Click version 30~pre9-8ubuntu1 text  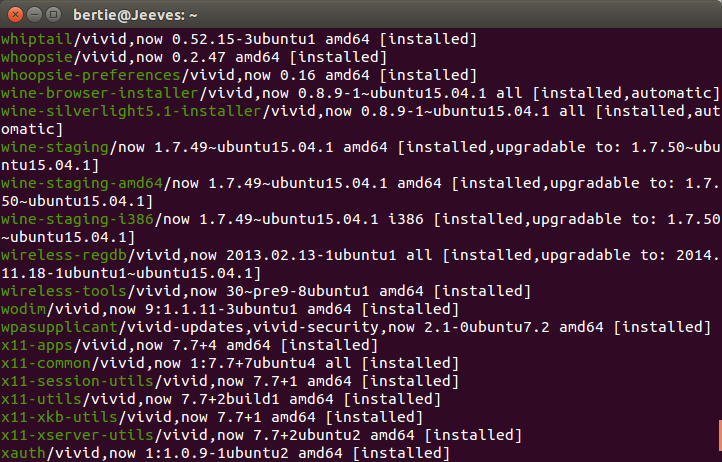297,291
